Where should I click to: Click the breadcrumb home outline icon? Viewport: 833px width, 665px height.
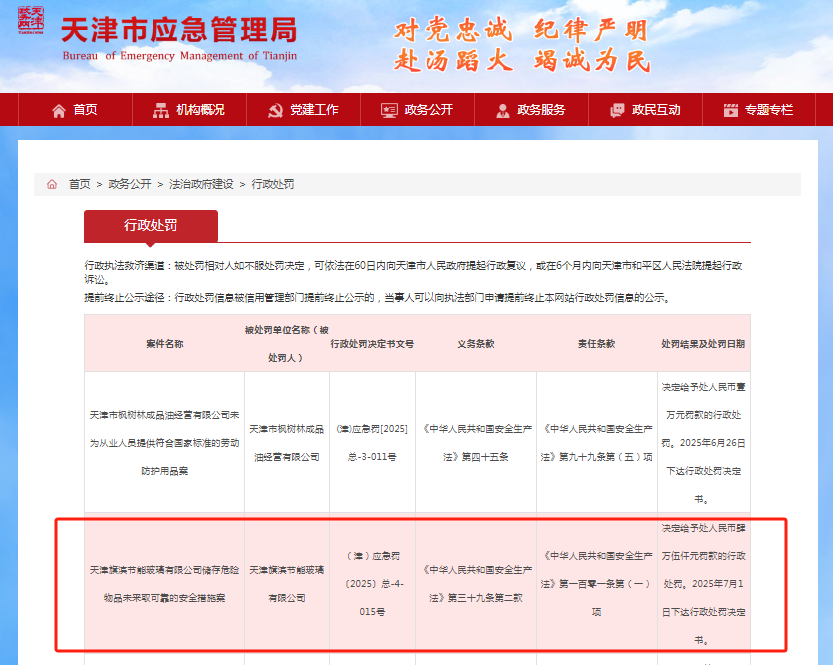[x=52, y=184]
